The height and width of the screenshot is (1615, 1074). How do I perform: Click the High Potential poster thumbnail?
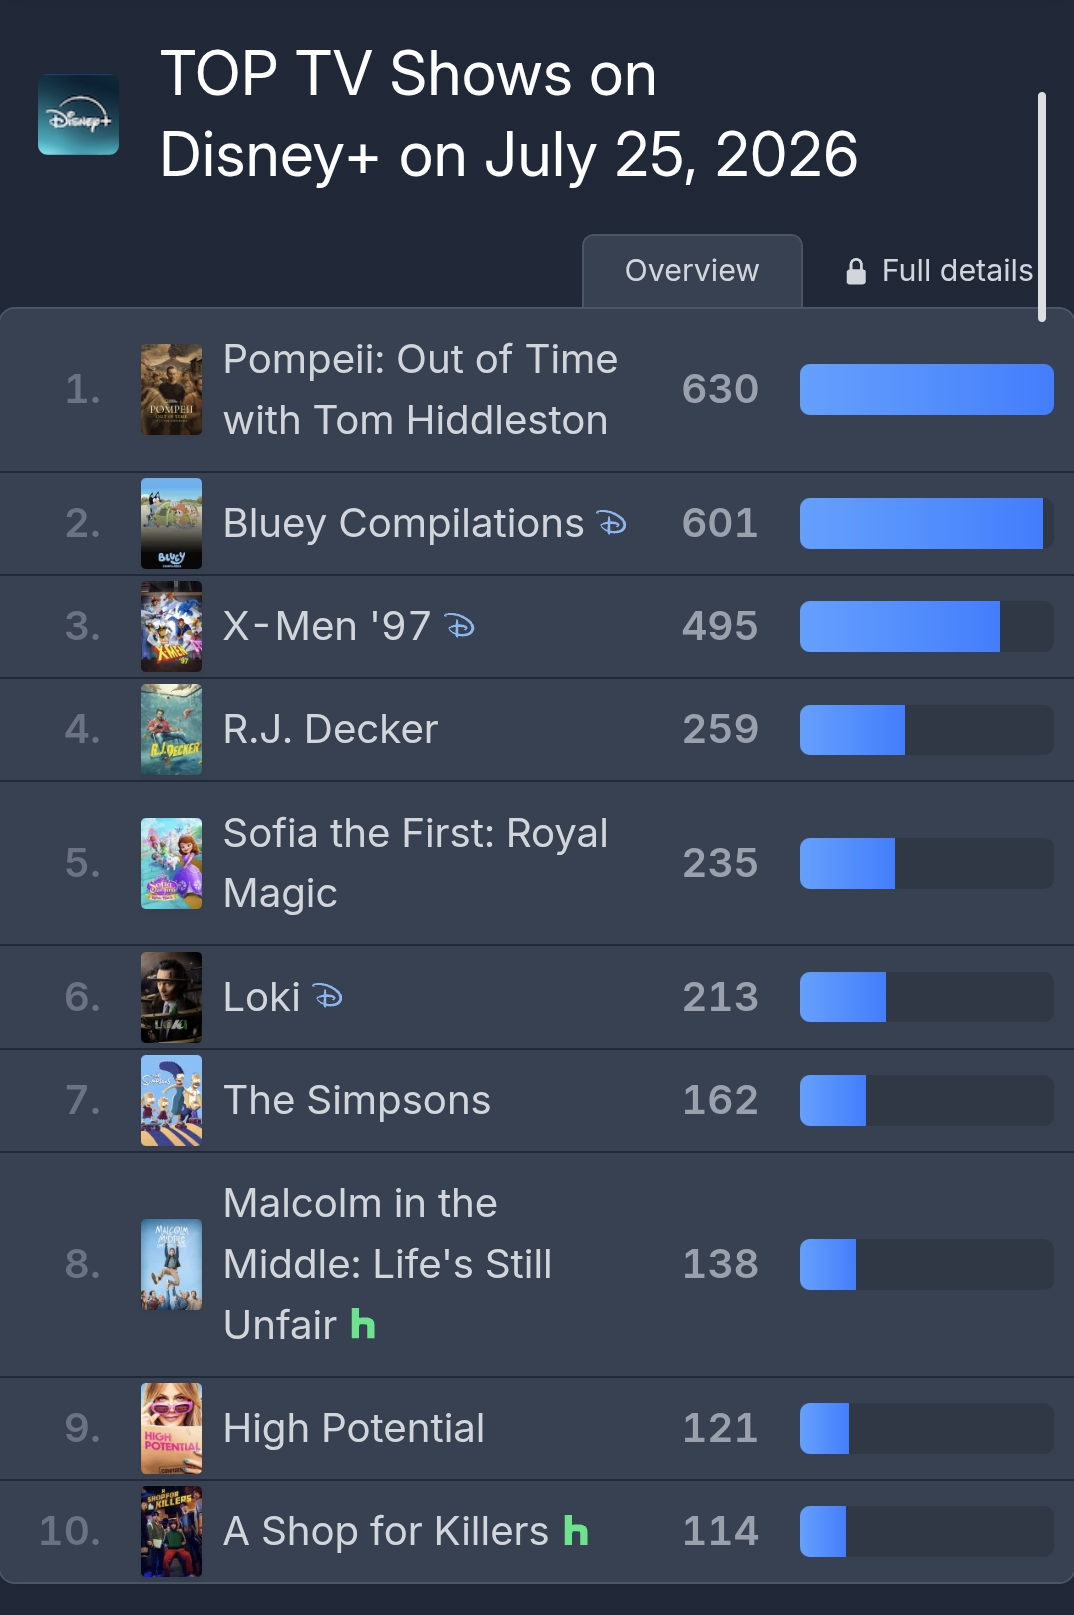point(171,1428)
